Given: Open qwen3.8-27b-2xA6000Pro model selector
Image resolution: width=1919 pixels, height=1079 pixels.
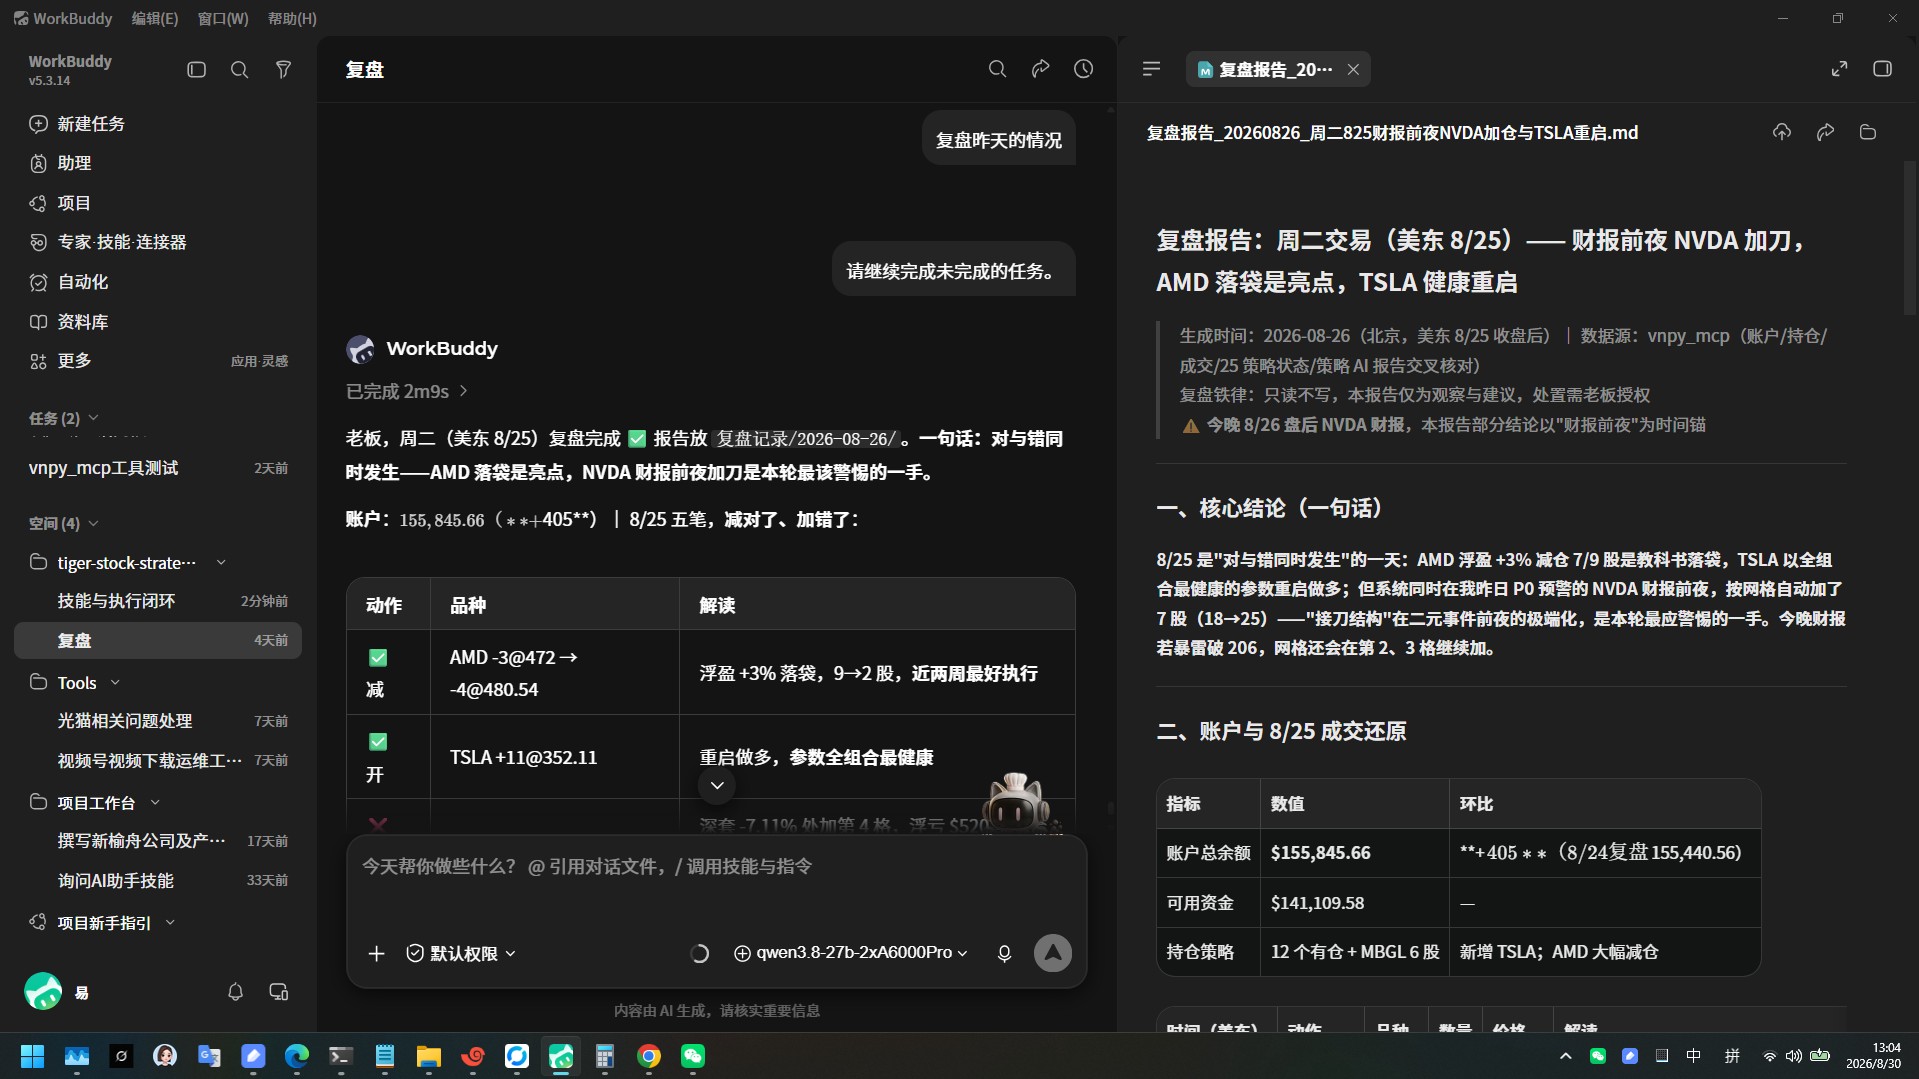Looking at the screenshot, I should pos(851,953).
